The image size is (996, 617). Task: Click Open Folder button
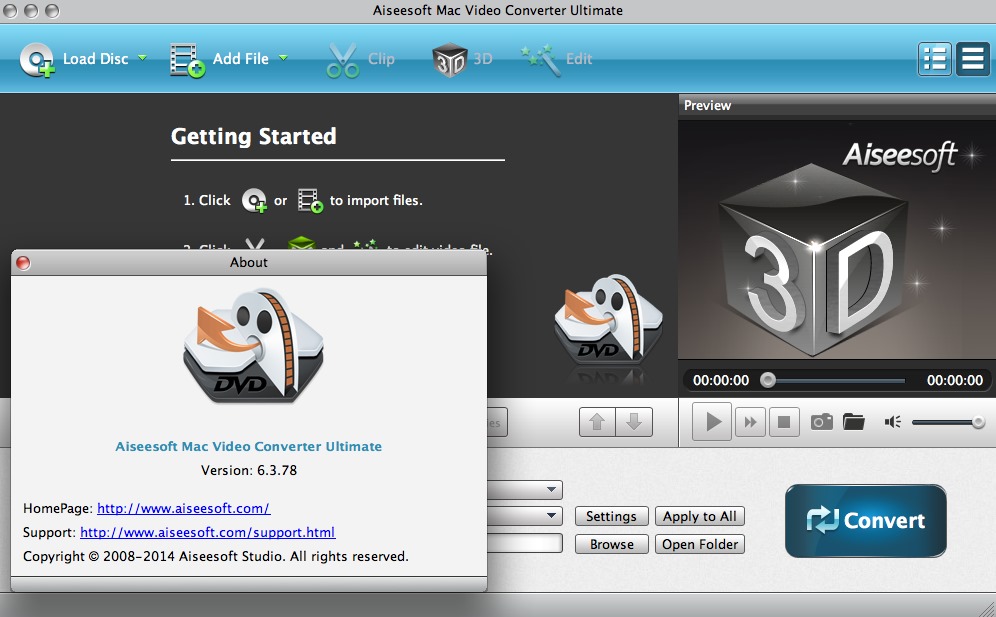tap(699, 544)
